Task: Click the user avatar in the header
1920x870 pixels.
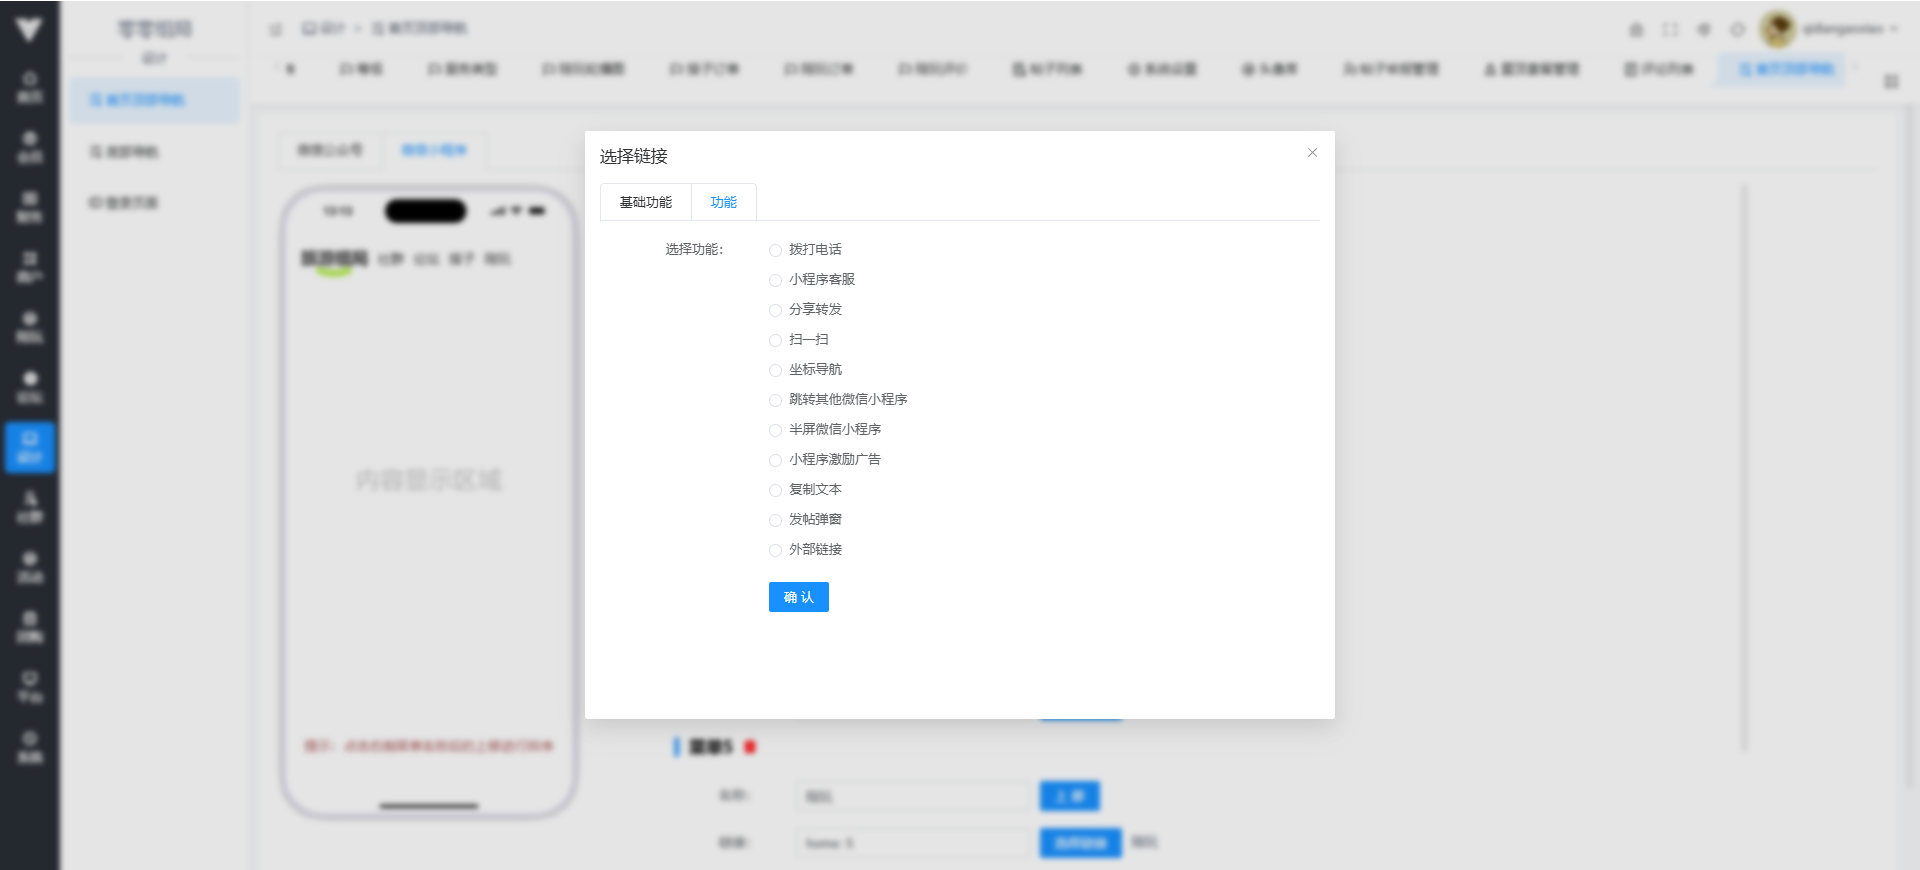Action: tap(1777, 29)
